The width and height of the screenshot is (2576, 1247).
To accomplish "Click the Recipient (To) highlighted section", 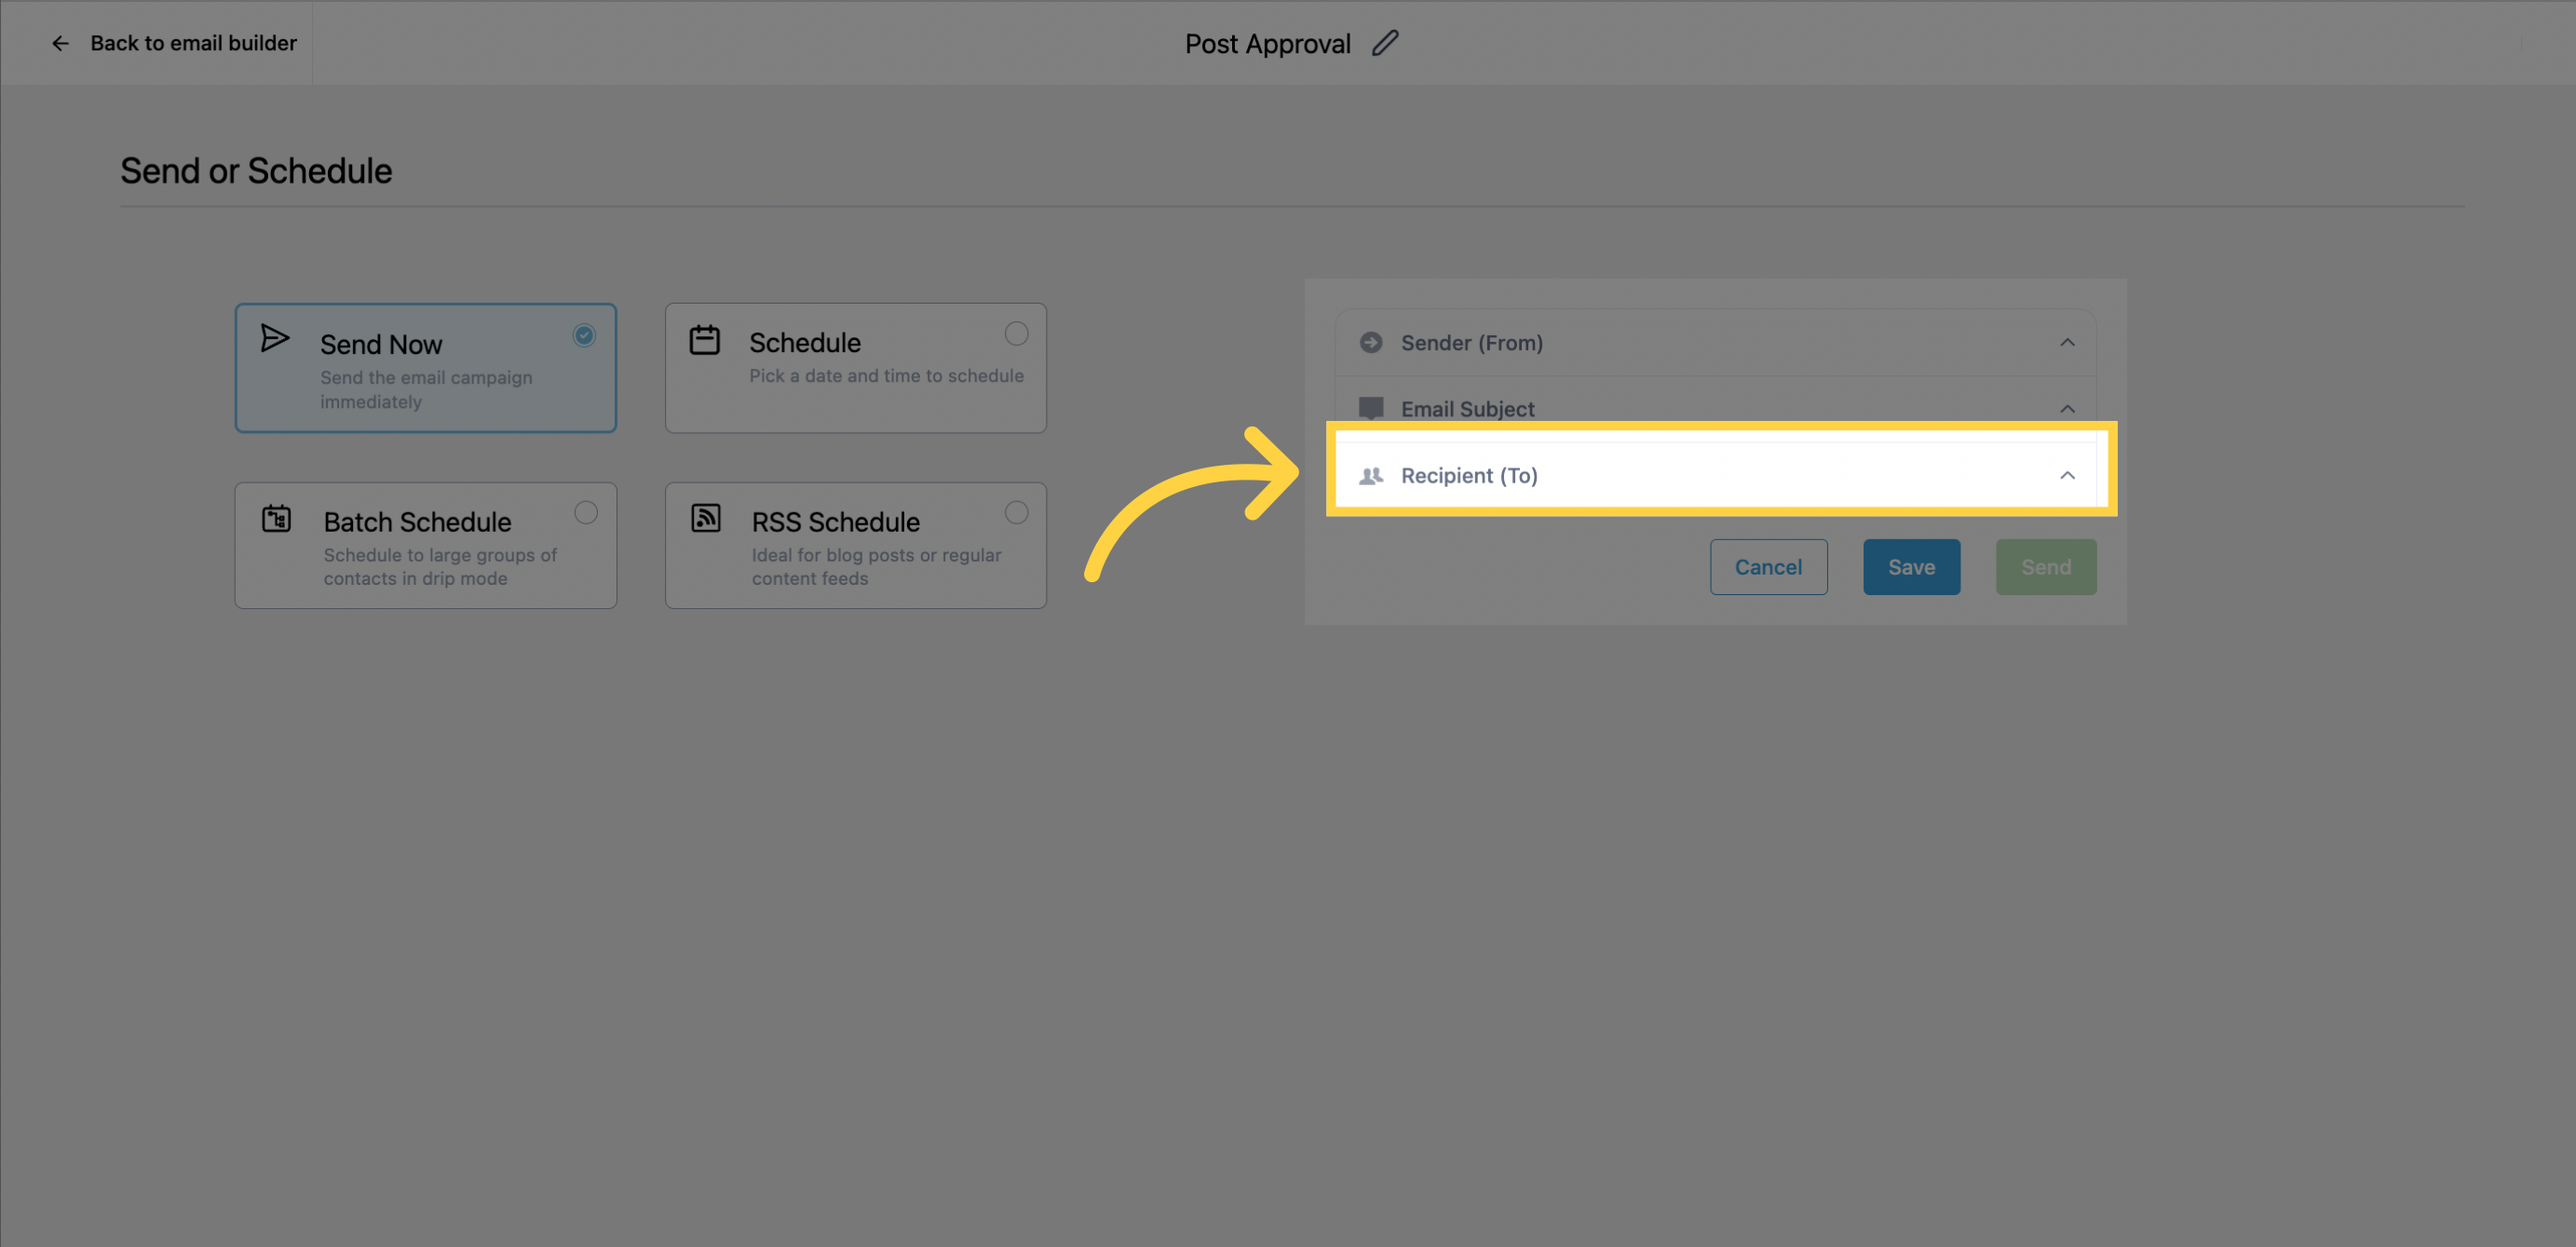I will pyautogui.click(x=1715, y=475).
